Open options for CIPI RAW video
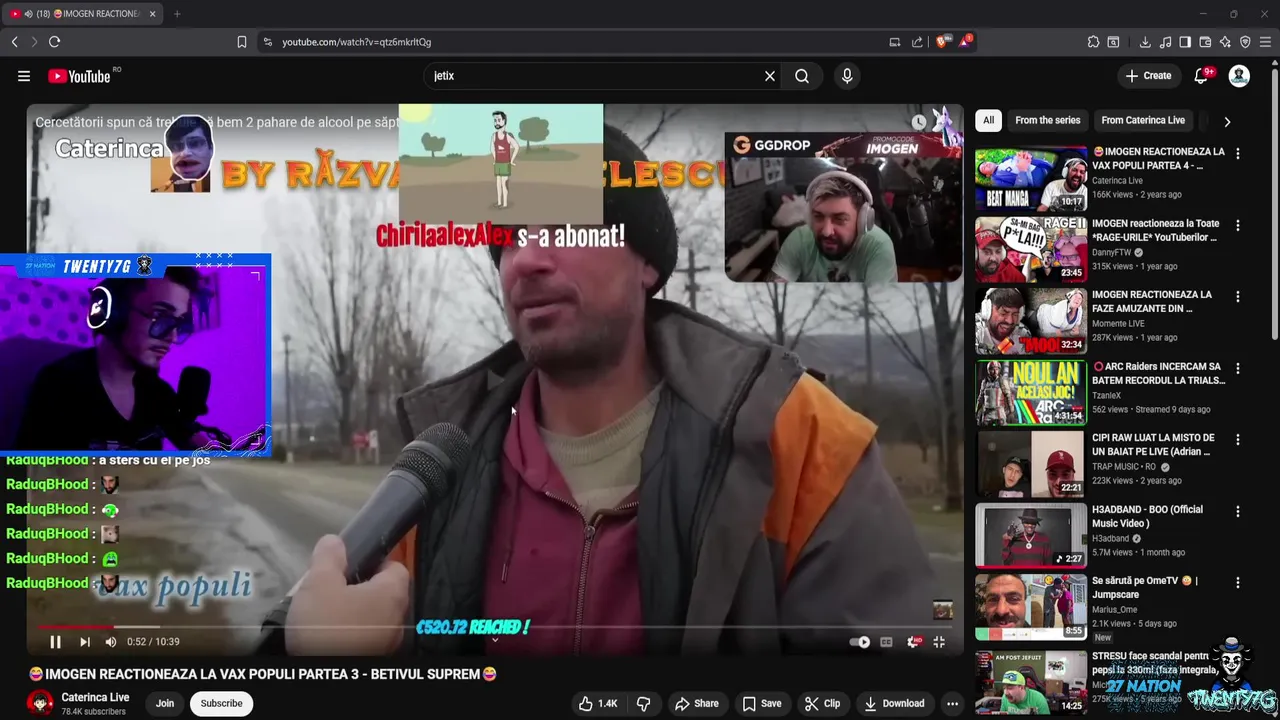Screen dimensions: 1280x720 coord(1238,439)
